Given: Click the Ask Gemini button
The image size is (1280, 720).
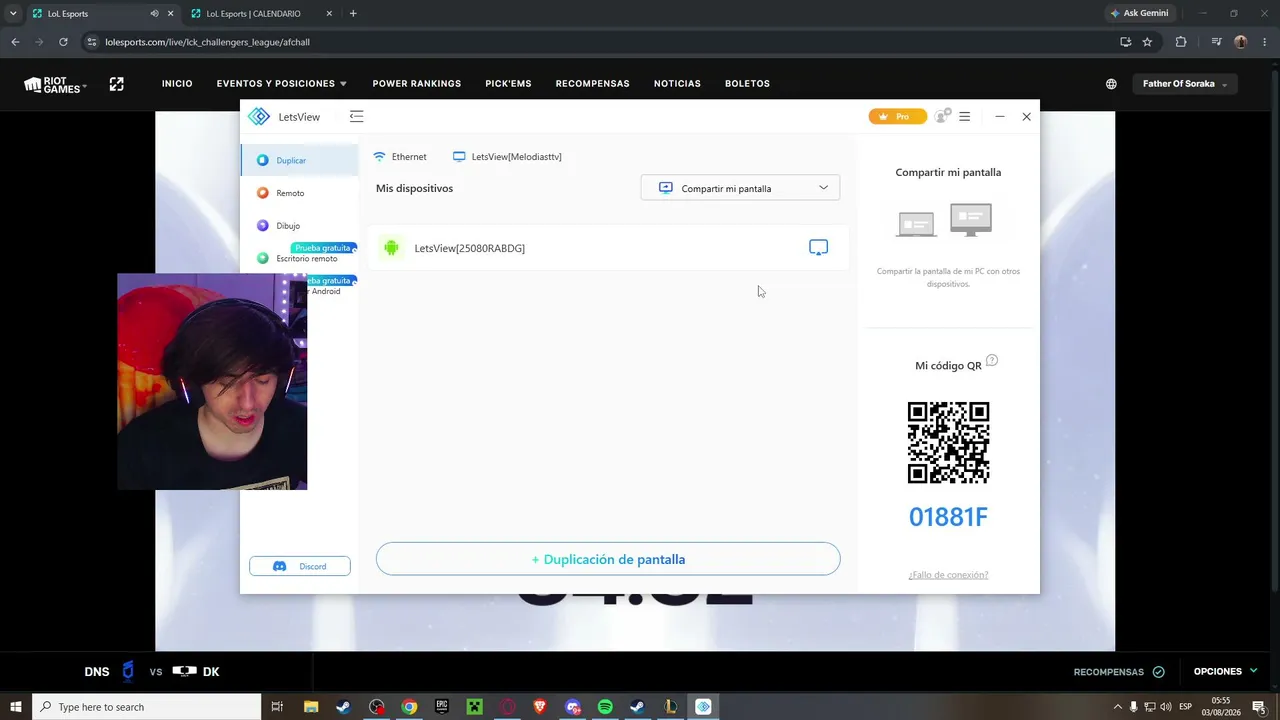Looking at the screenshot, I should [x=1139, y=14].
